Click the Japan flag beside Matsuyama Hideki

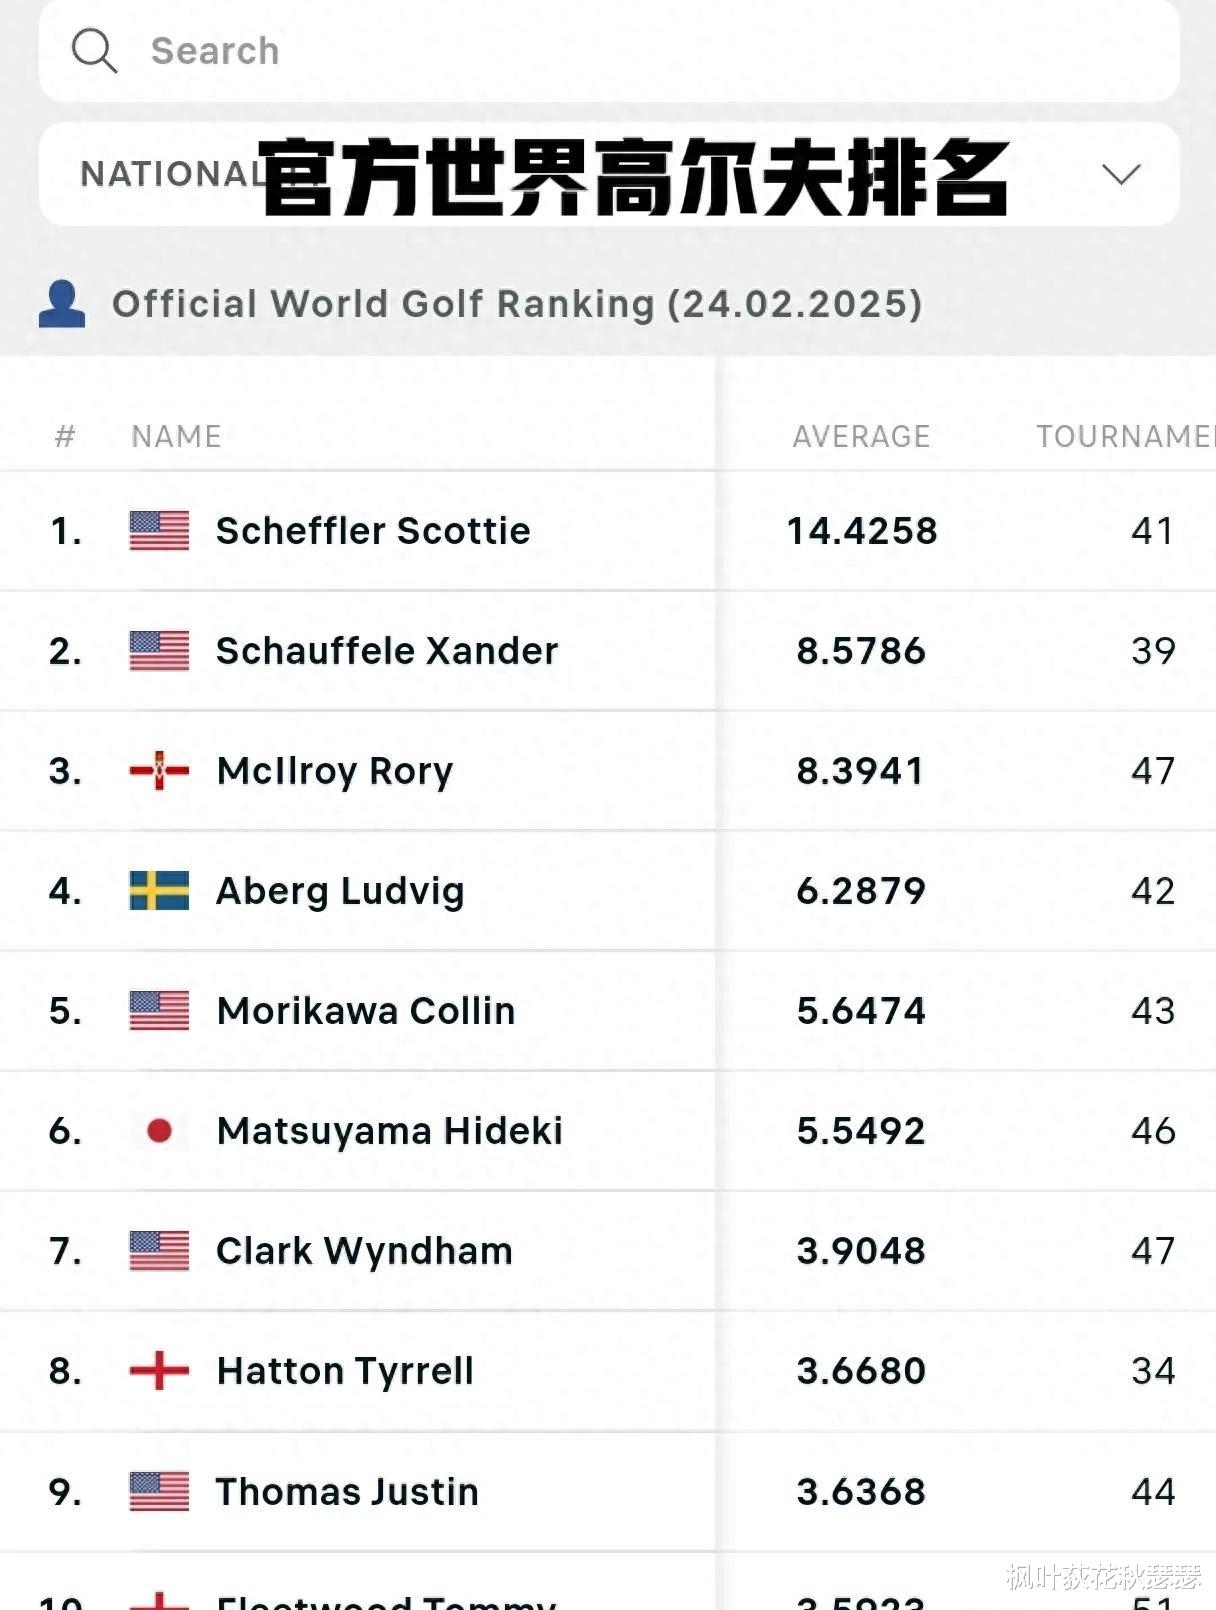[x=159, y=1131]
